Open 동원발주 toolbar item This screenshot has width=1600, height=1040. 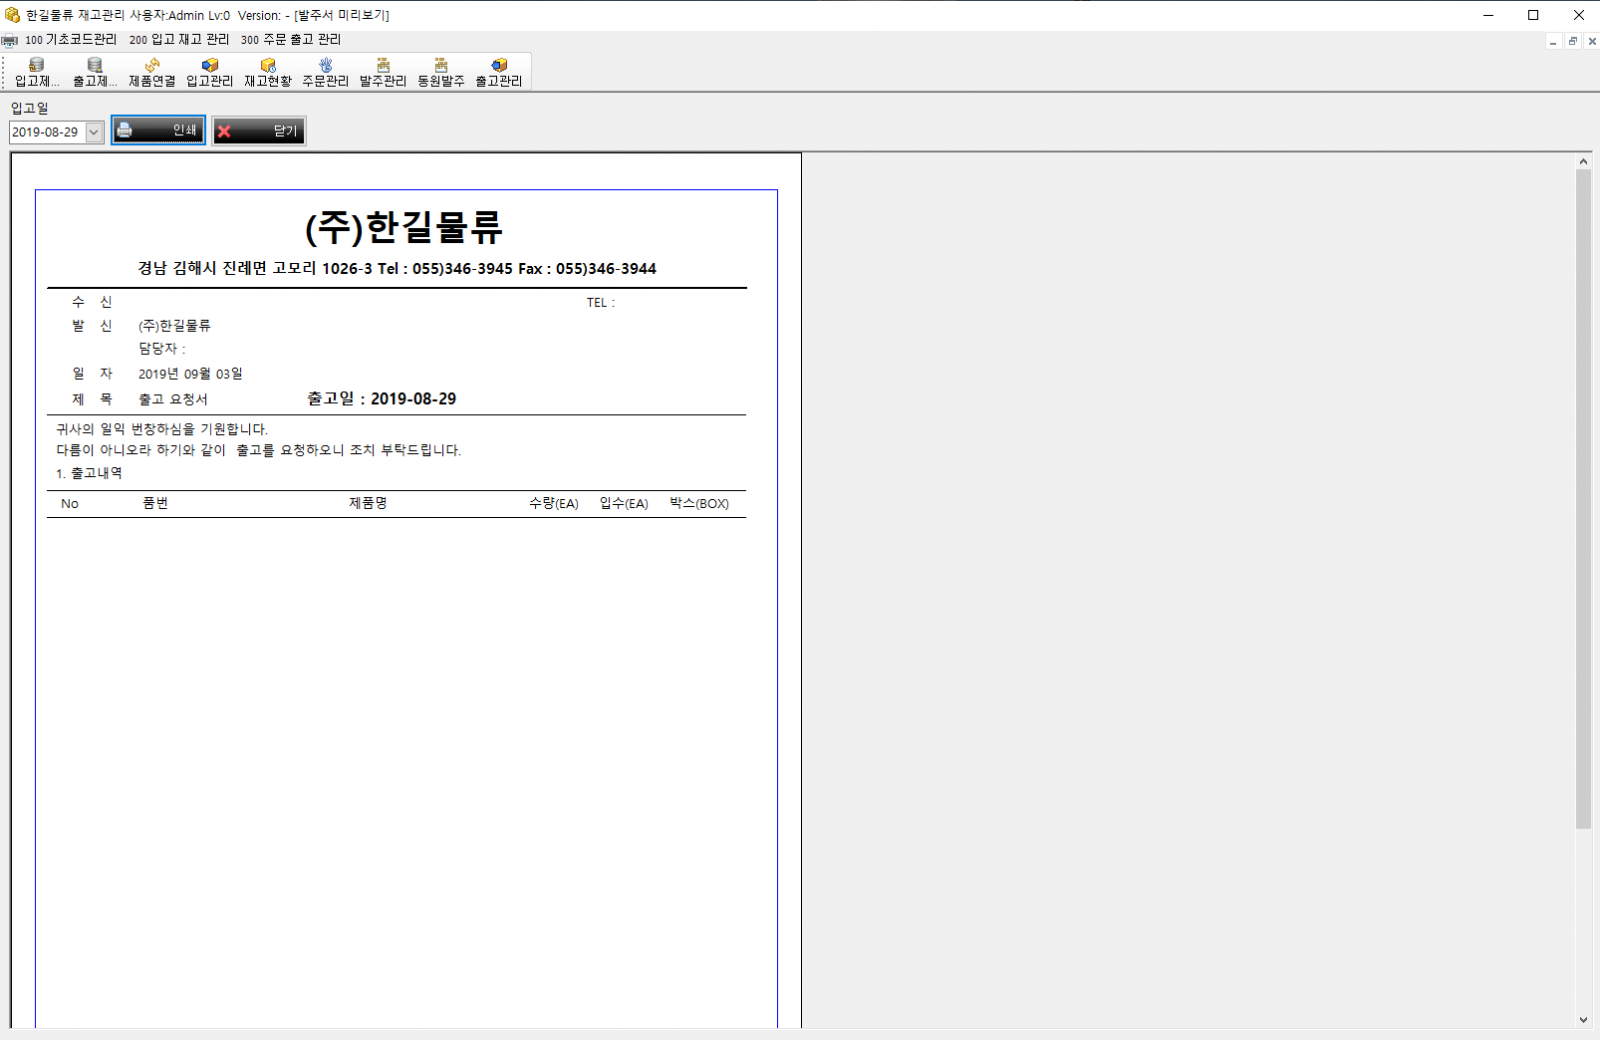tap(441, 72)
